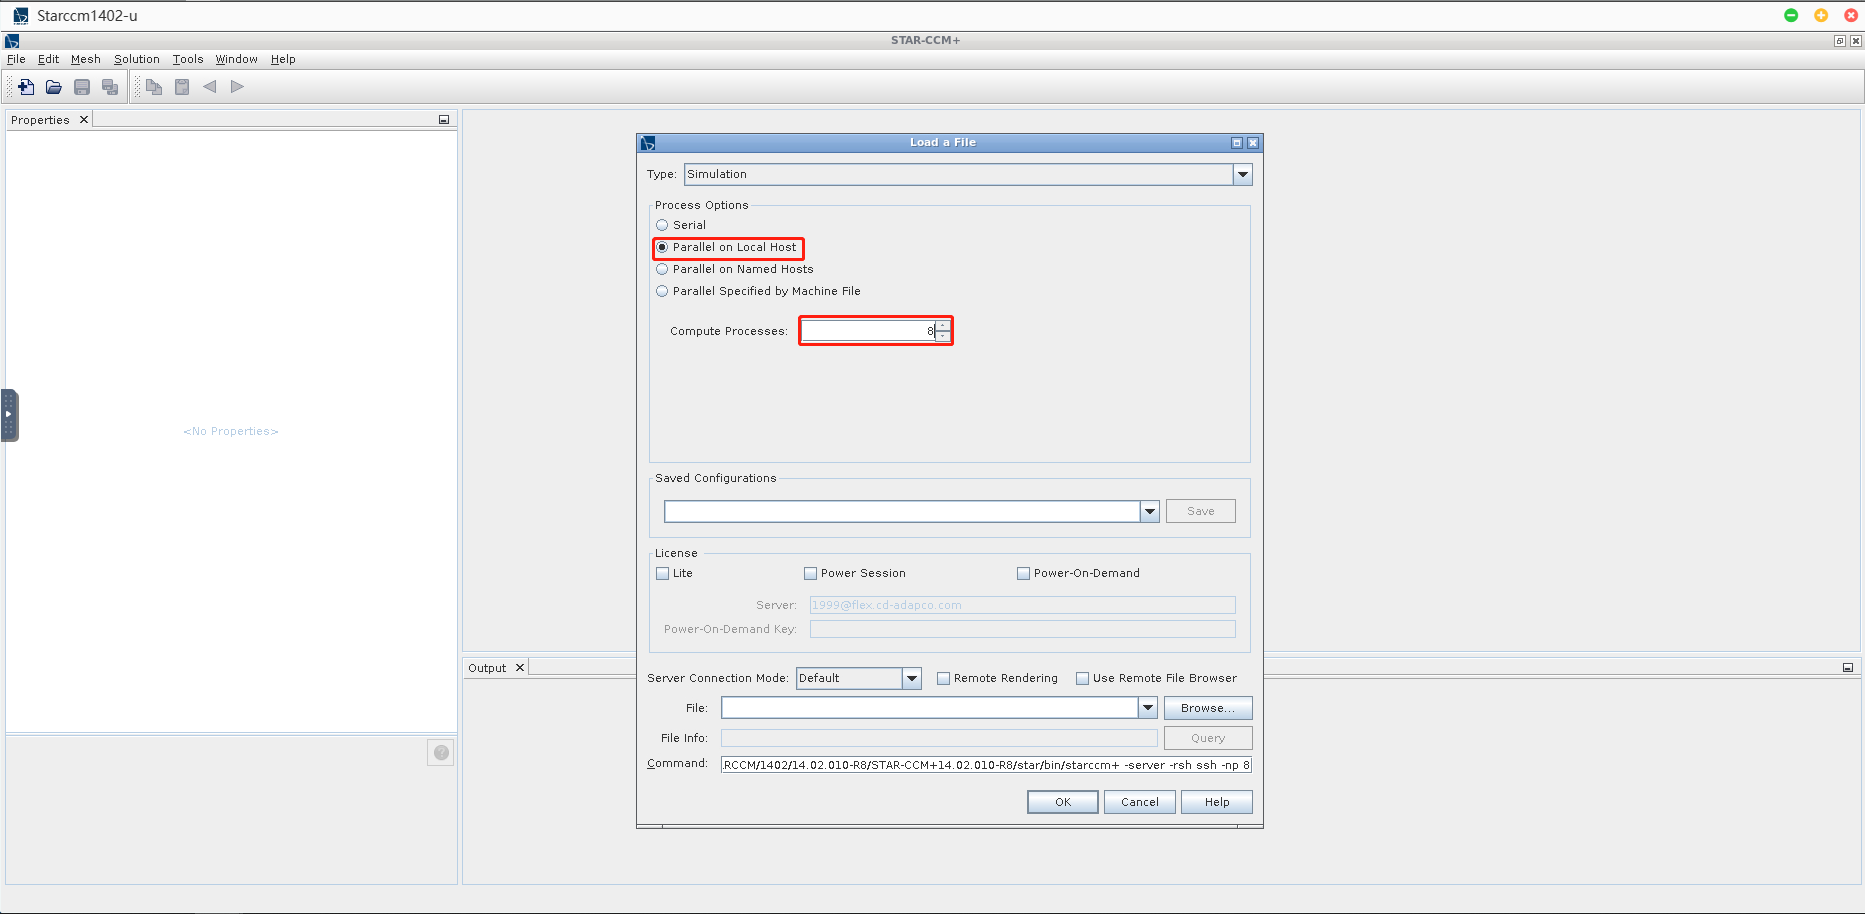Click the Command text field
Screen dimensions: 1865x914
click(986, 765)
